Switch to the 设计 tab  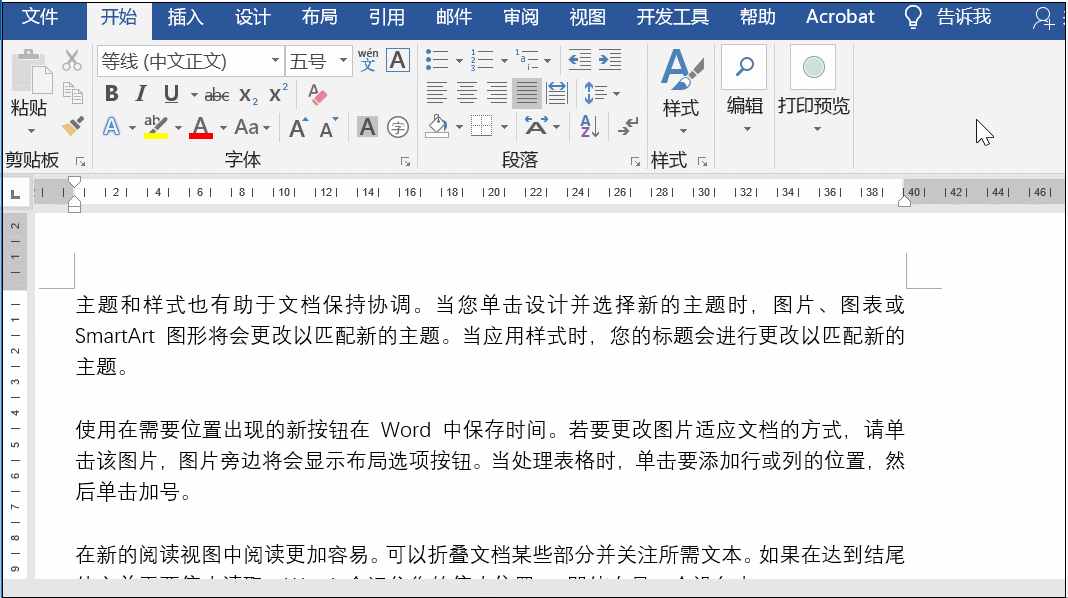pyautogui.click(x=253, y=17)
